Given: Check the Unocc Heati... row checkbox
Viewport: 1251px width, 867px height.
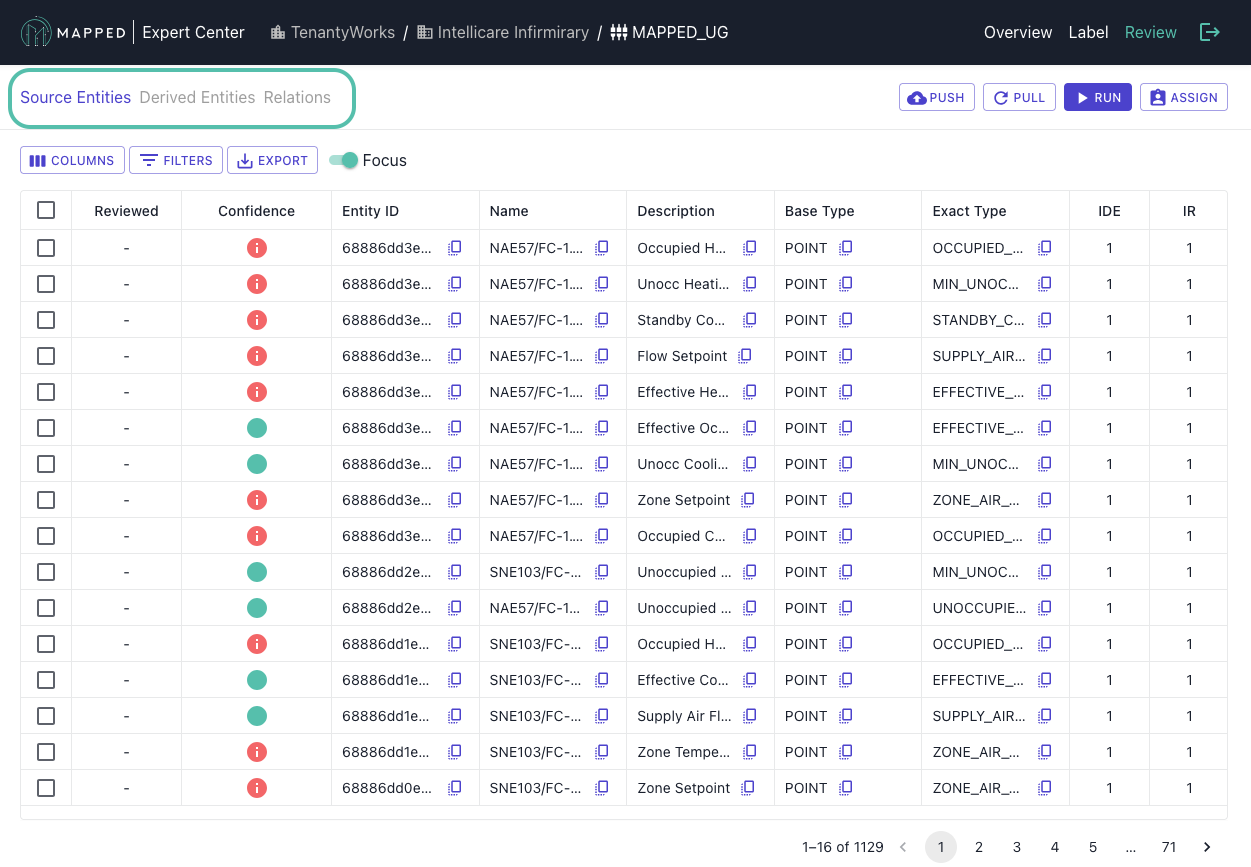Looking at the screenshot, I should coord(46,284).
